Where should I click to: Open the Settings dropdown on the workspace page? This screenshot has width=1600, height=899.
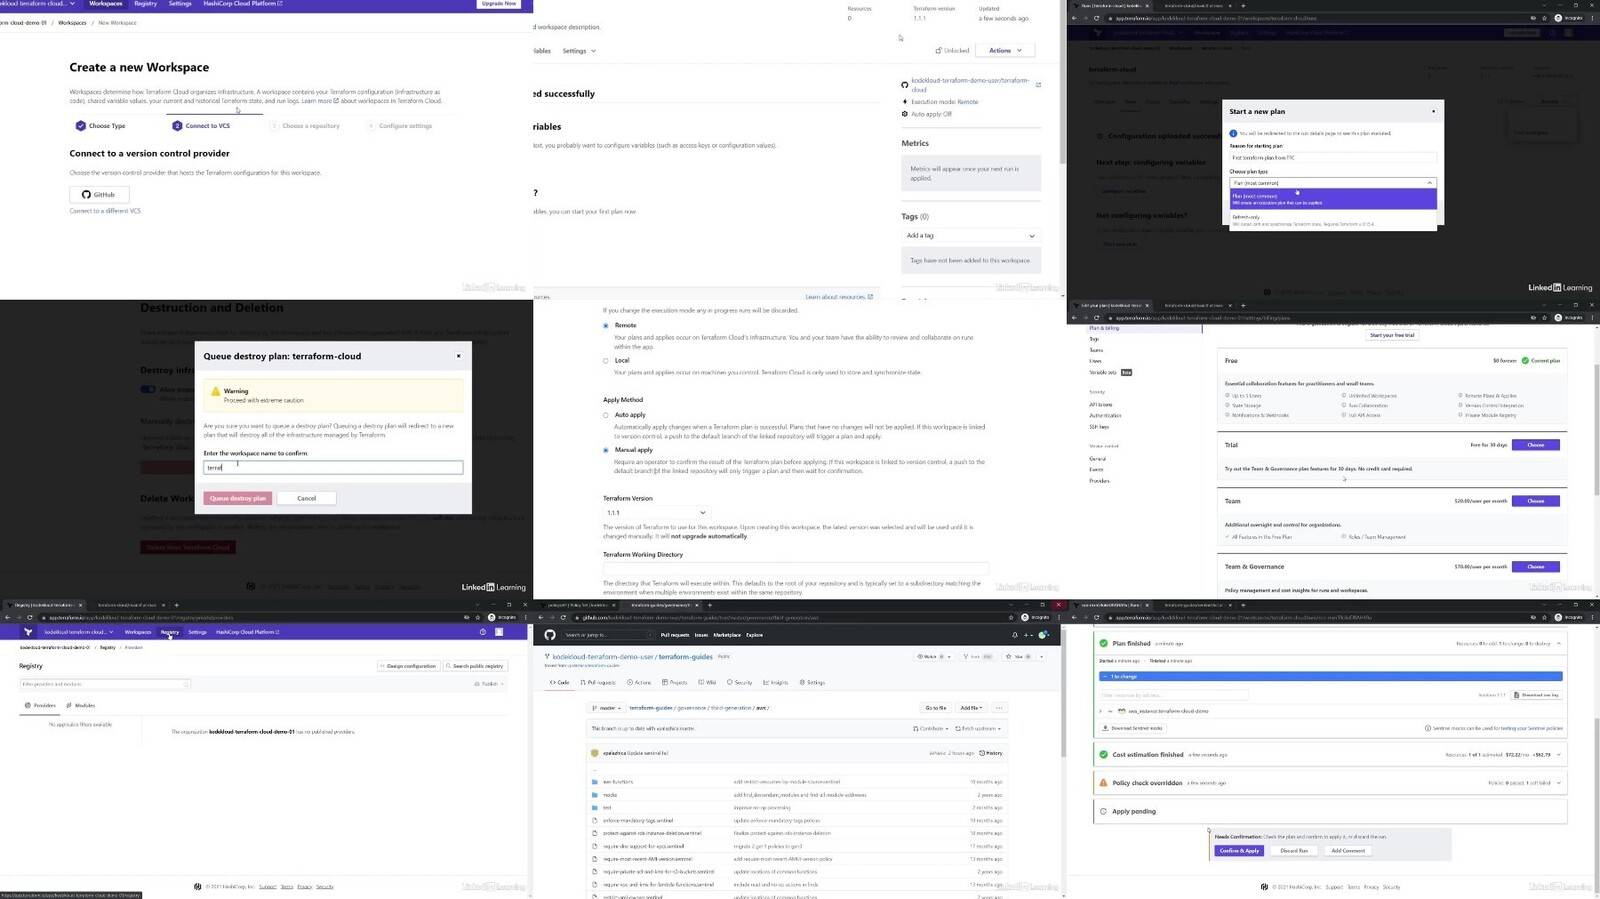pyautogui.click(x=579, y=51)
